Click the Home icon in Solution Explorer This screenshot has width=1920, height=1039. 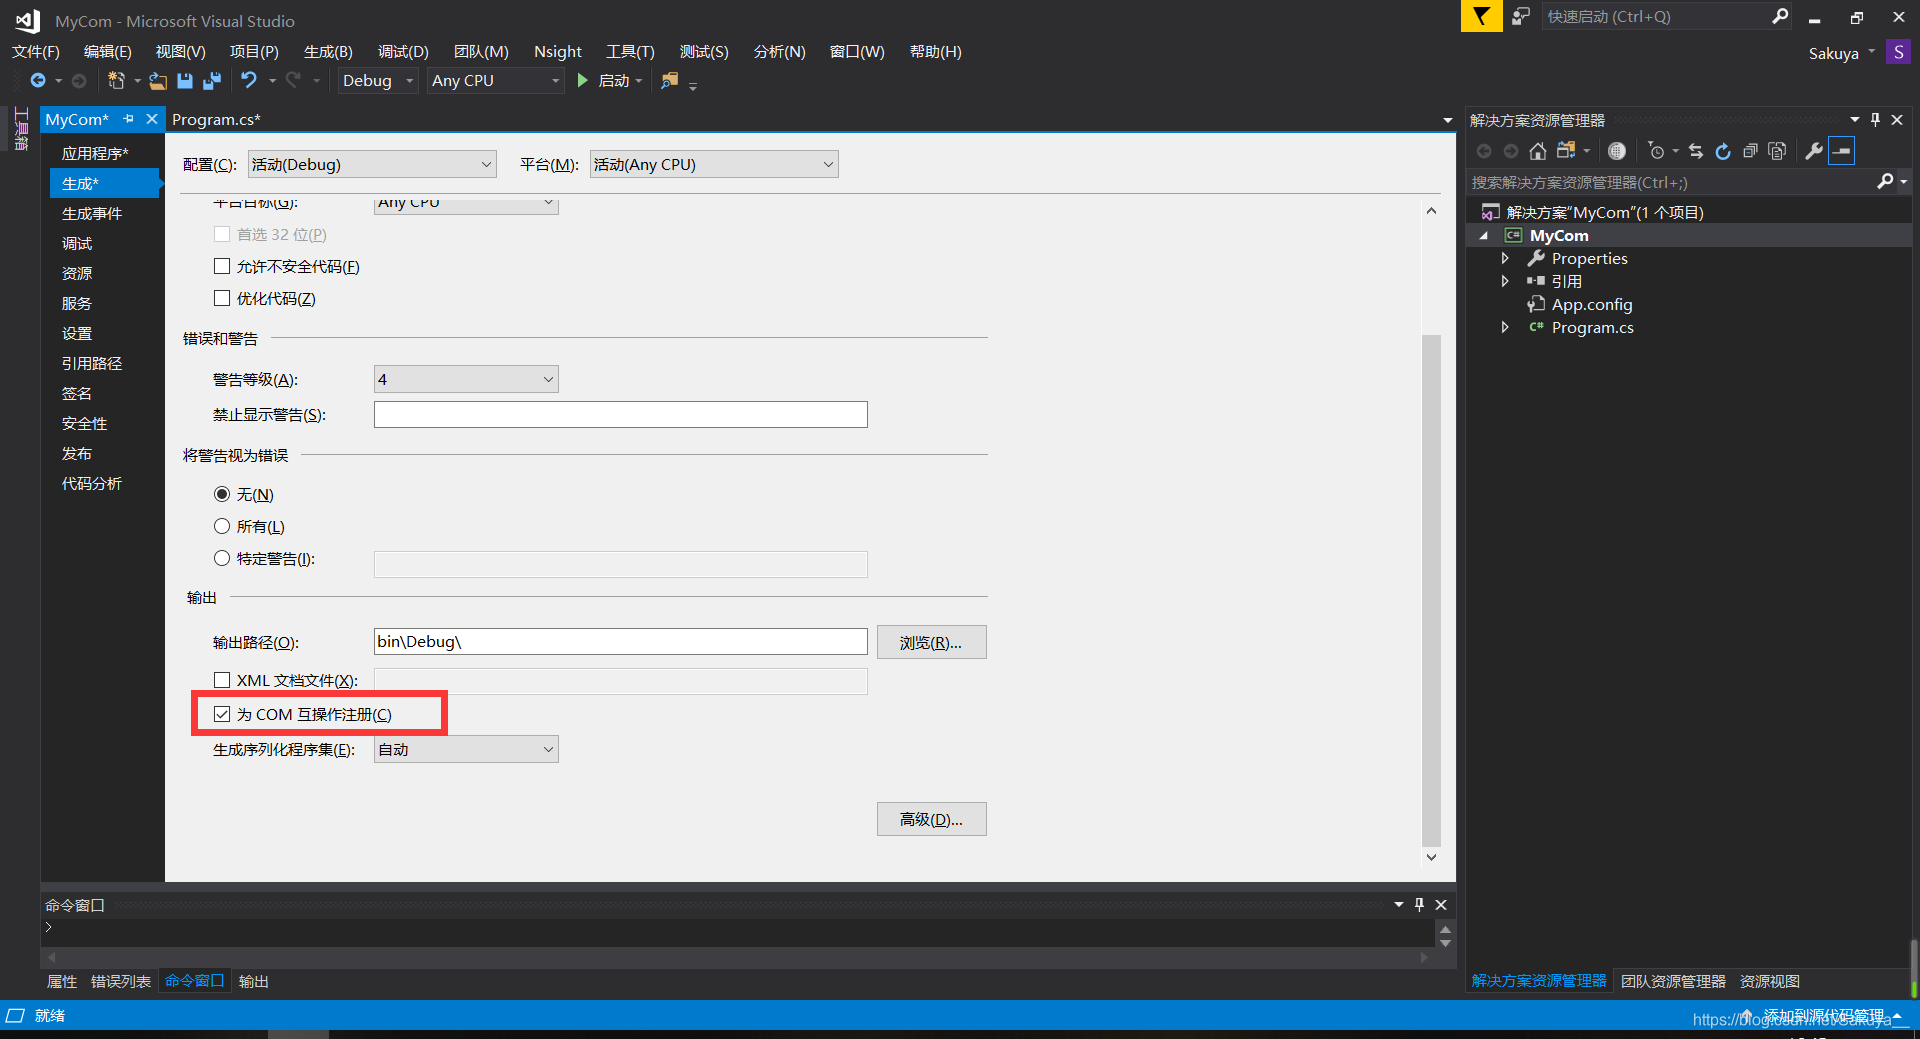[x=1538, y=151]
